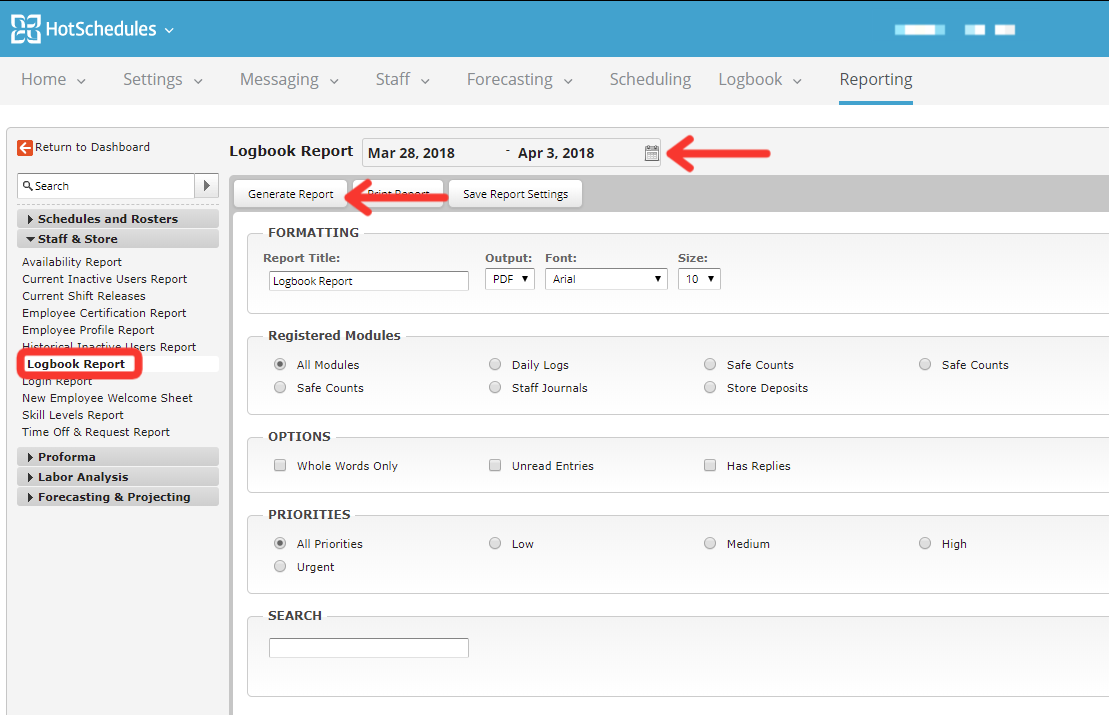Click the report Search input field
1109x715 pixels.
pyautogui.click(x=368, y=648)
